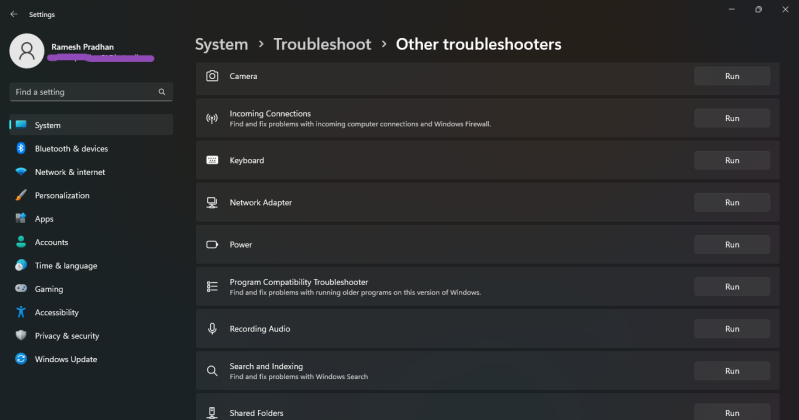799x420 pixels.
Task: Click the Time & language globe icon
Action: point(21,266)
